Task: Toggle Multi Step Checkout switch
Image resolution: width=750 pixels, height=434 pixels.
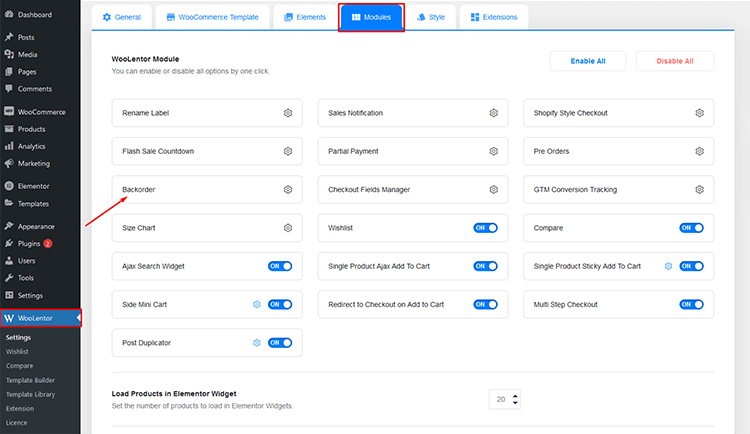Action: tap(691, 304)
